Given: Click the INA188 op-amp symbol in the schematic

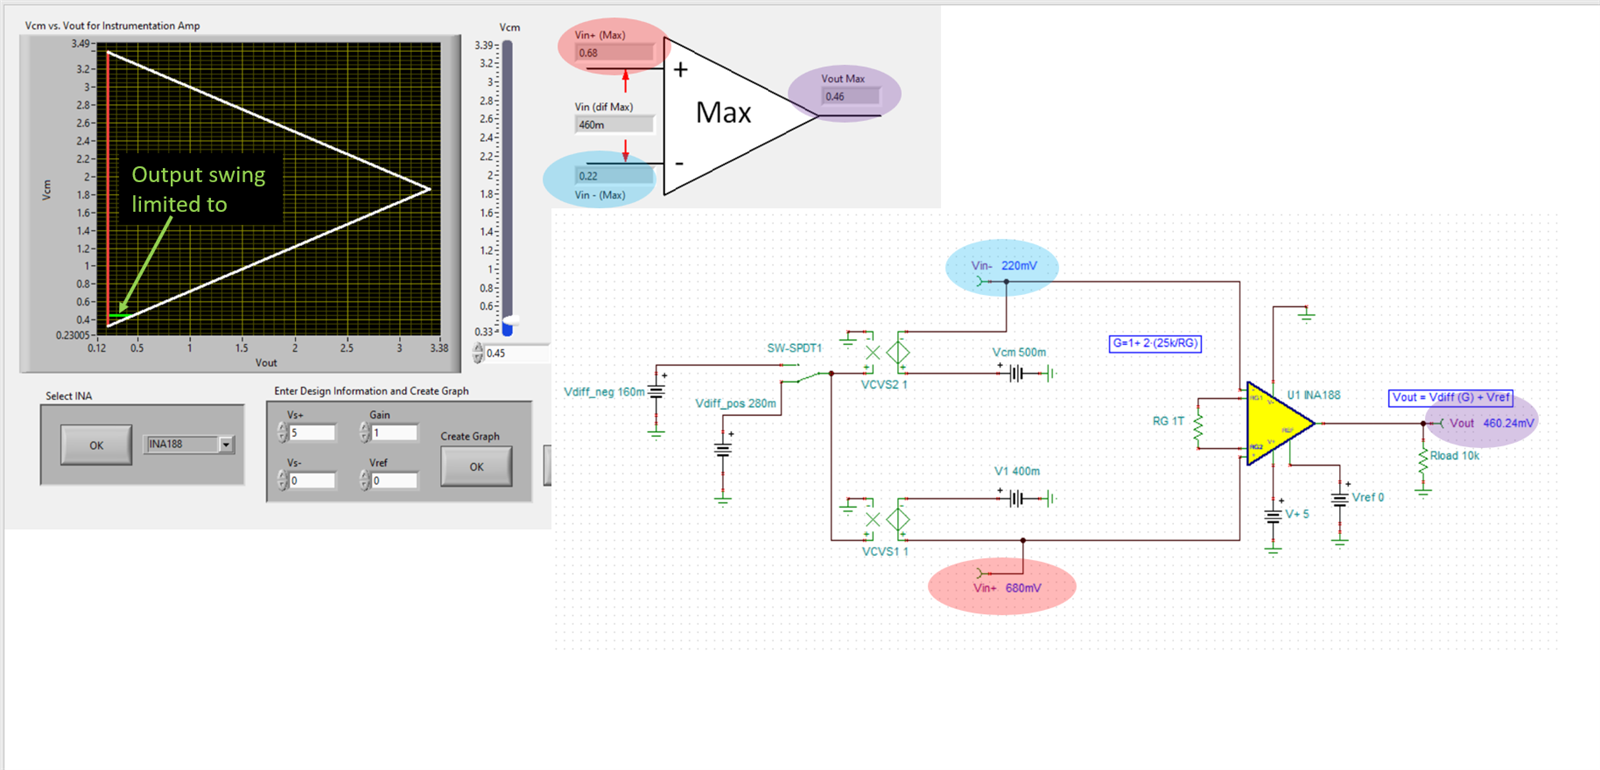Looking at the screenshot, I should click(x=1279, y=423).
